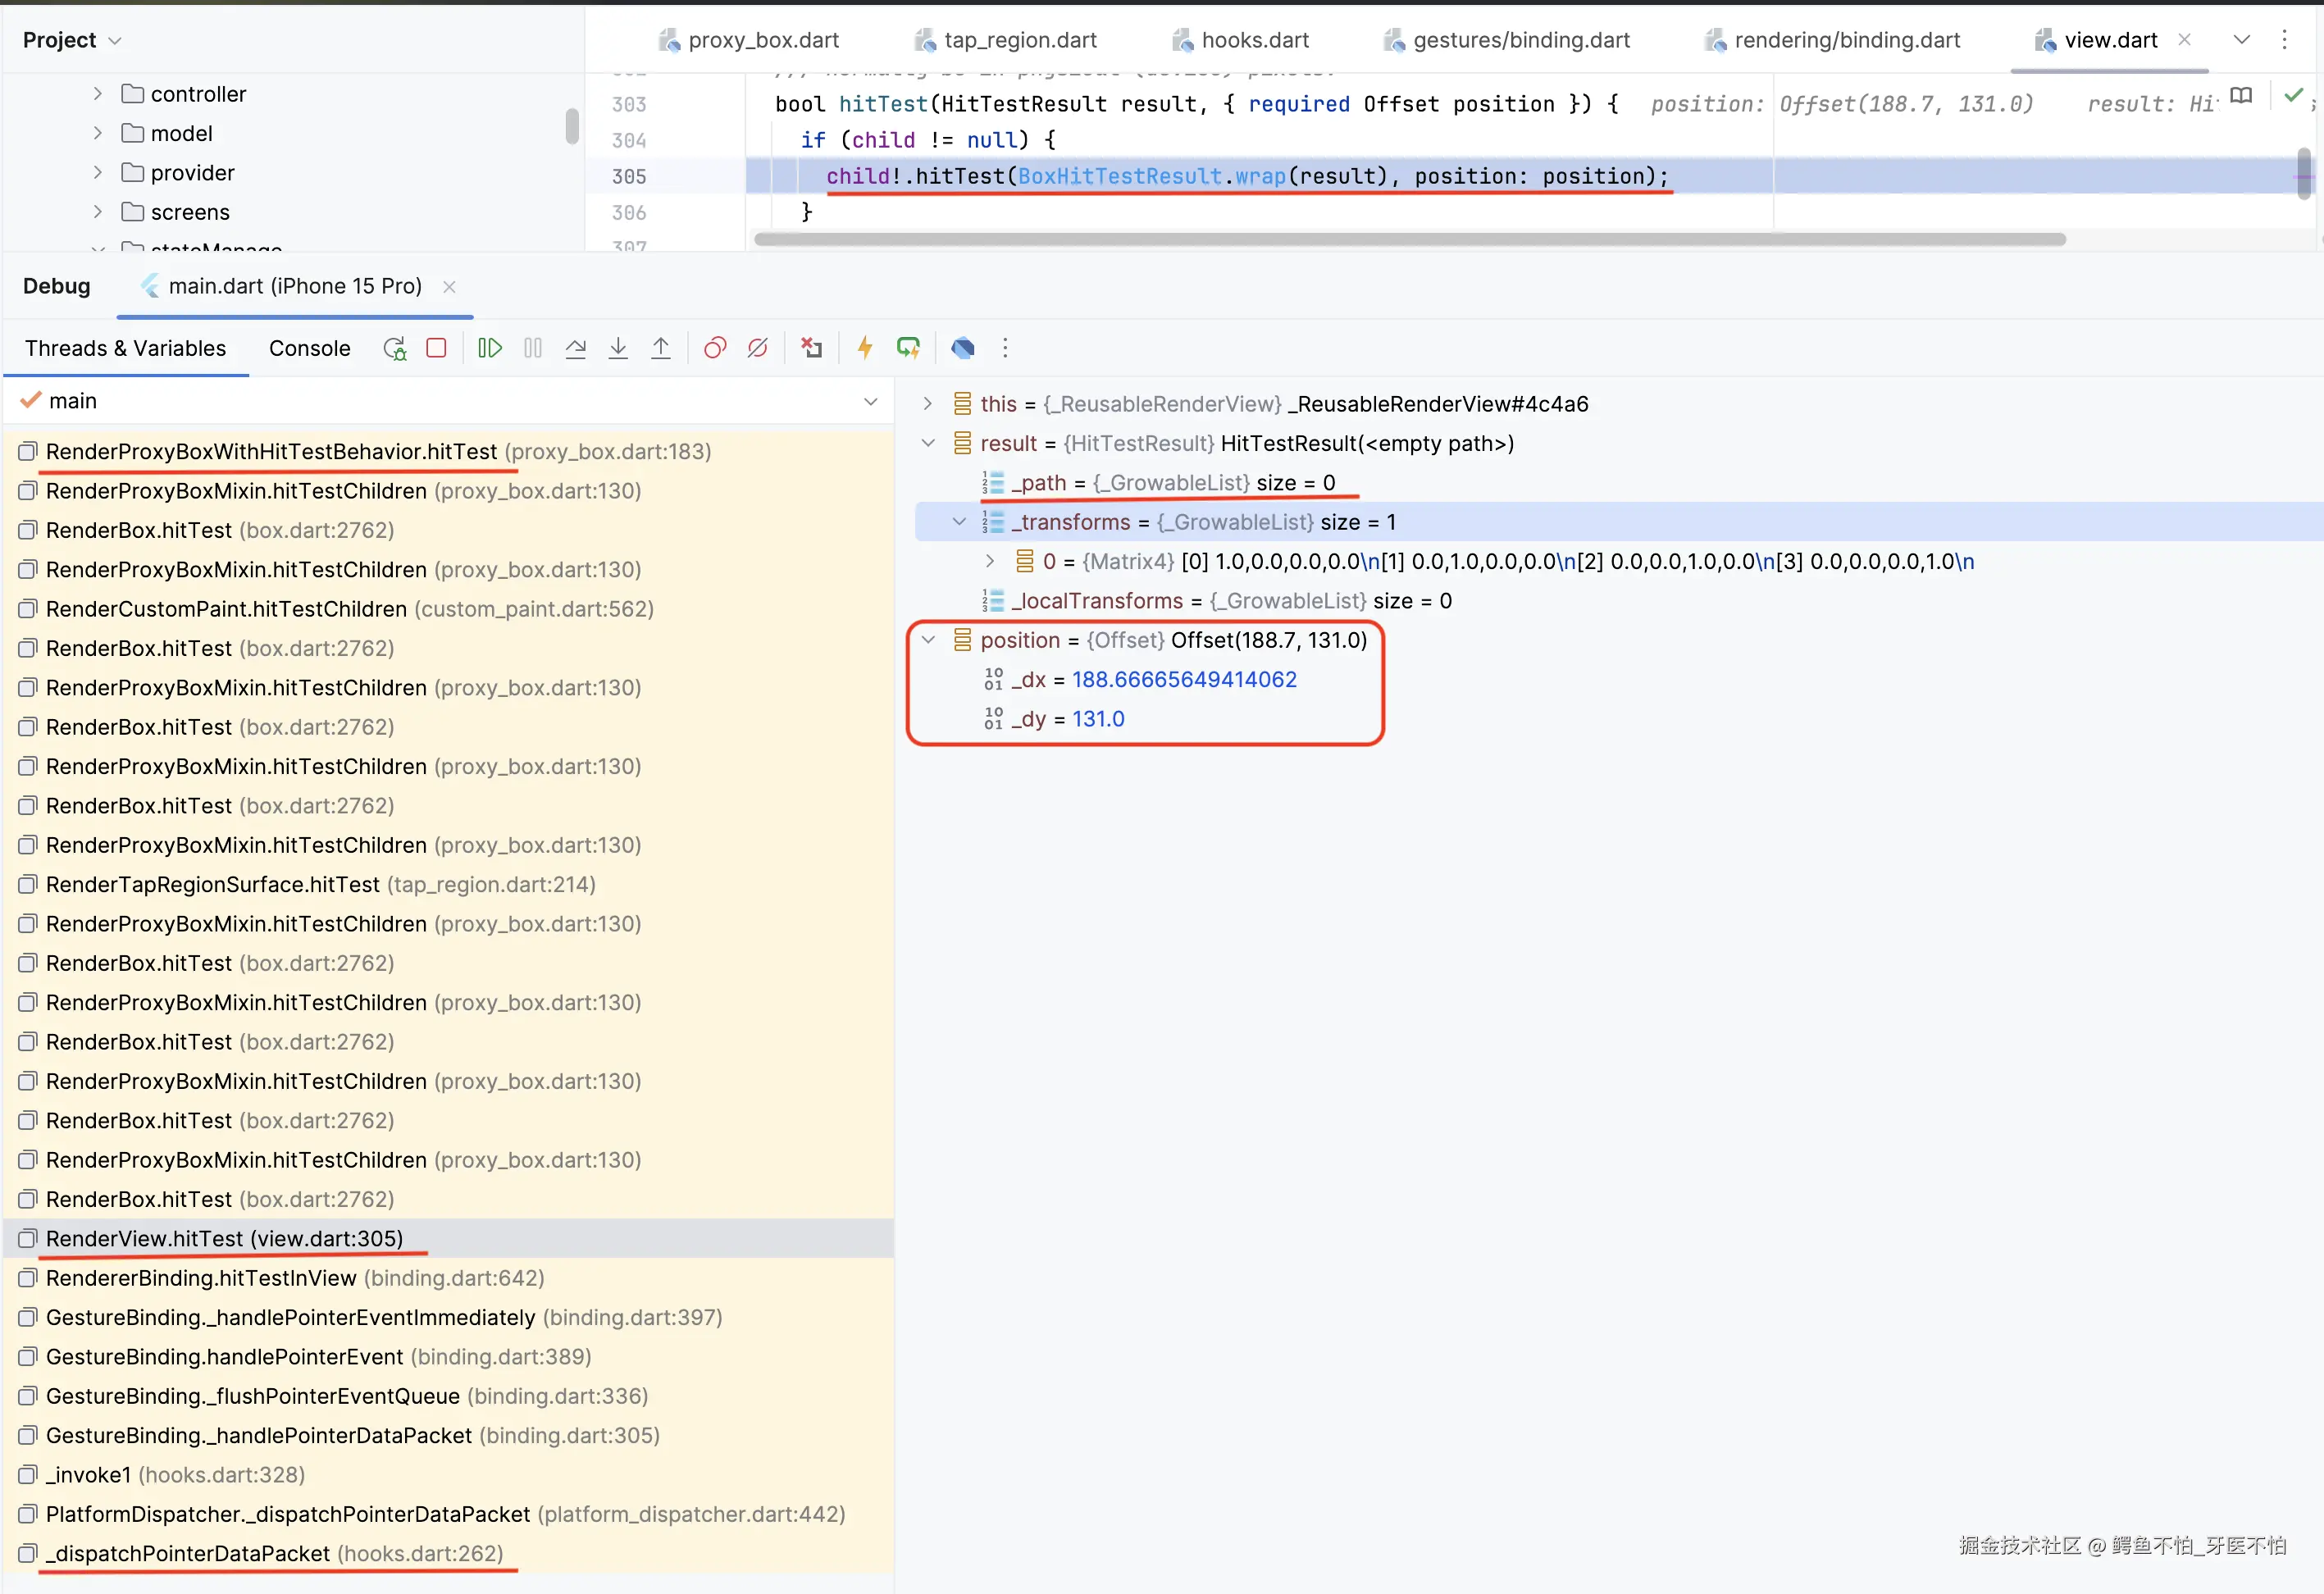
Task: Click Flutter Hot Restart icon
Action: point(908,348)
